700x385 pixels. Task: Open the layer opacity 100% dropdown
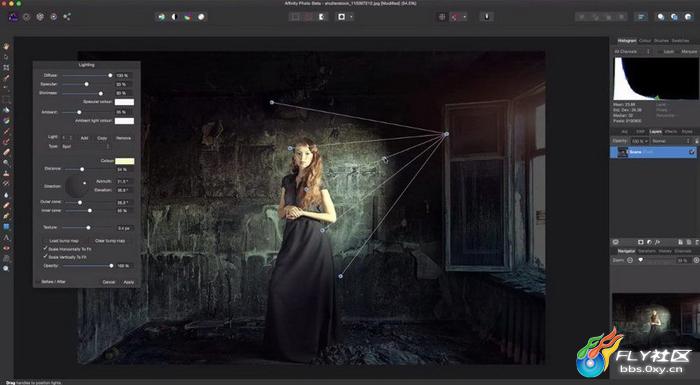point(640,141)
